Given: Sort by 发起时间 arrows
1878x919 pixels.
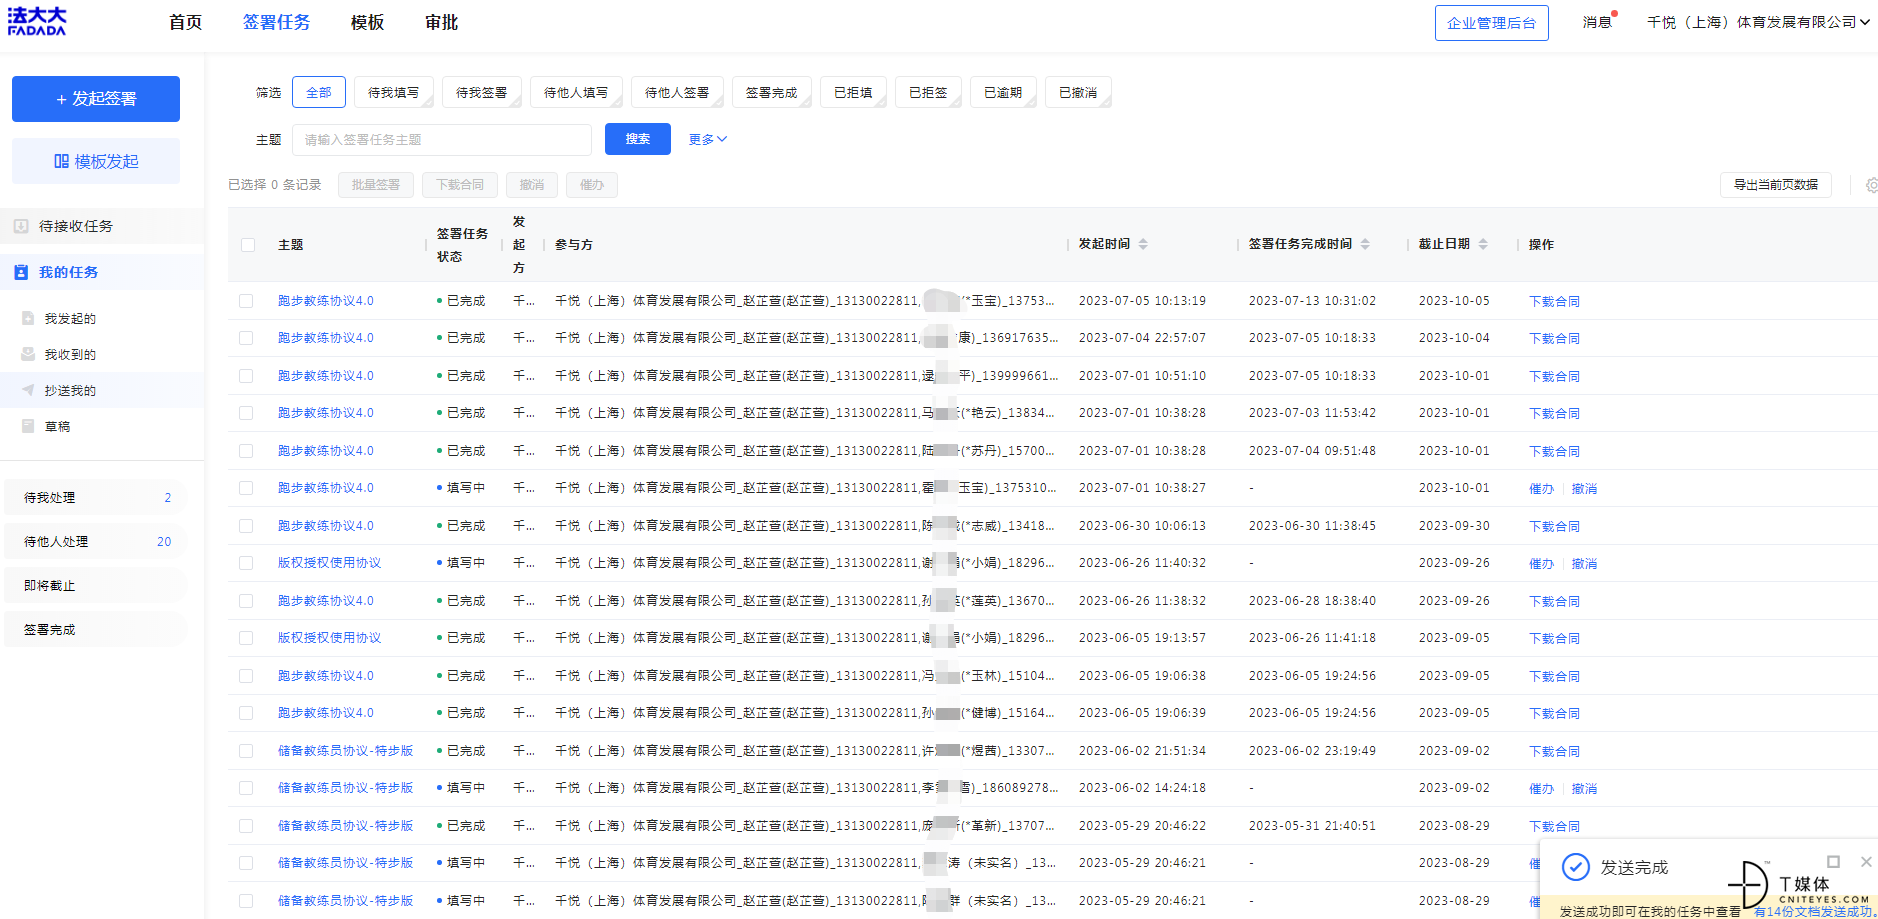Looking at the screenshot, I should click(x=1143, y=244).
